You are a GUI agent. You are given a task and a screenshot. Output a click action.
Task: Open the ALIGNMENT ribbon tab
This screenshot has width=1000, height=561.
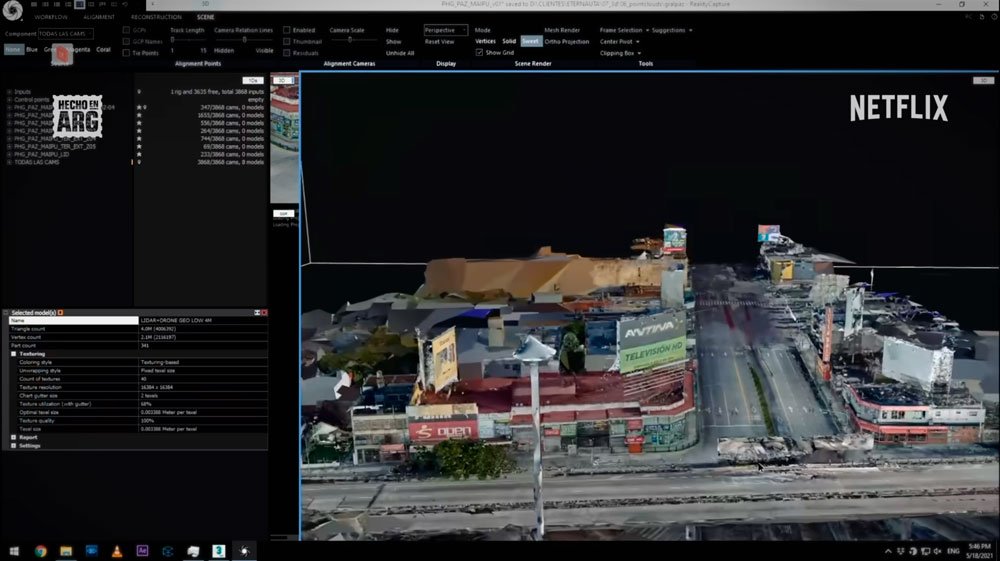point(99,17)
